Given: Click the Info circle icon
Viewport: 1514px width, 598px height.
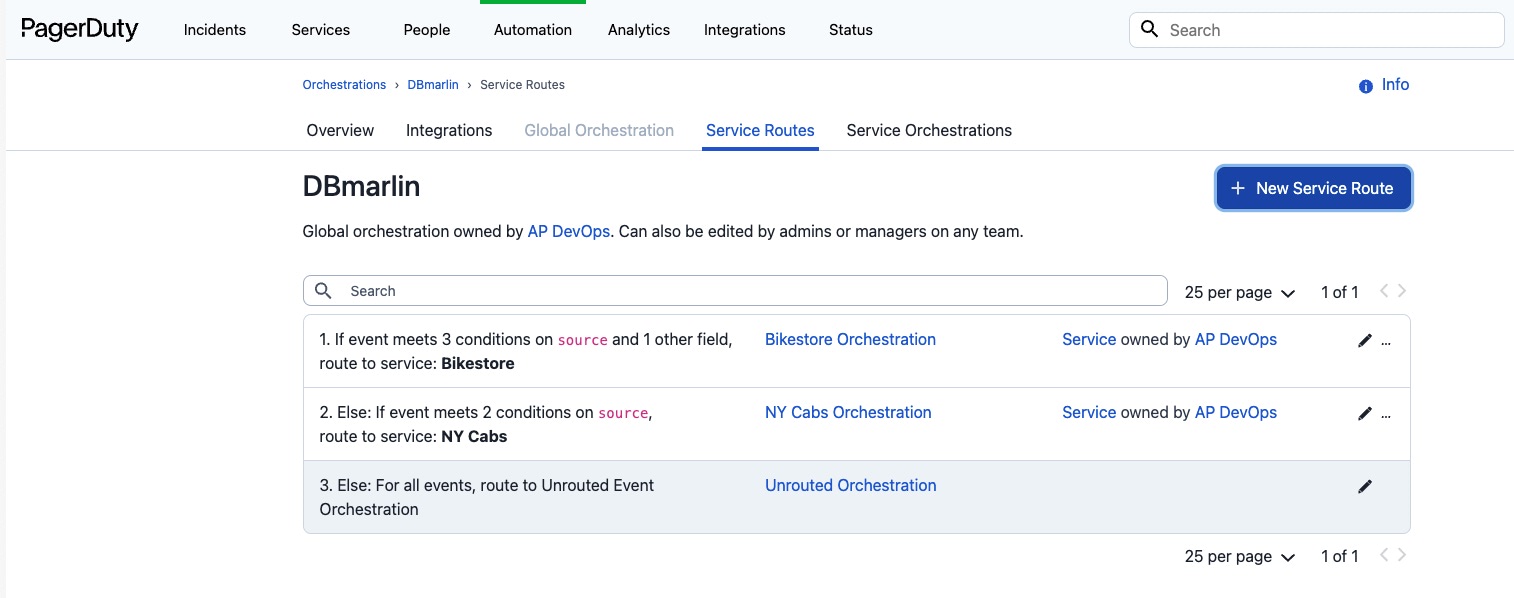Looking at the screenshot, I should click(x=1366, y=86).
